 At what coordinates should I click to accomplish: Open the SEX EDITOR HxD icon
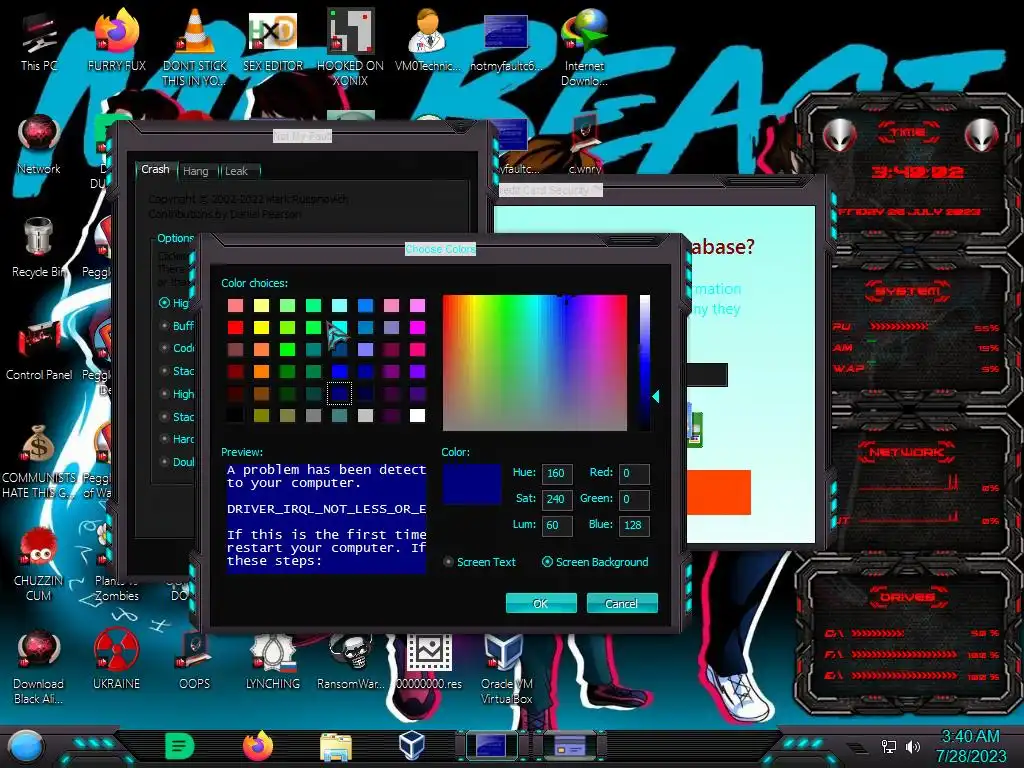tap(273, 40)
